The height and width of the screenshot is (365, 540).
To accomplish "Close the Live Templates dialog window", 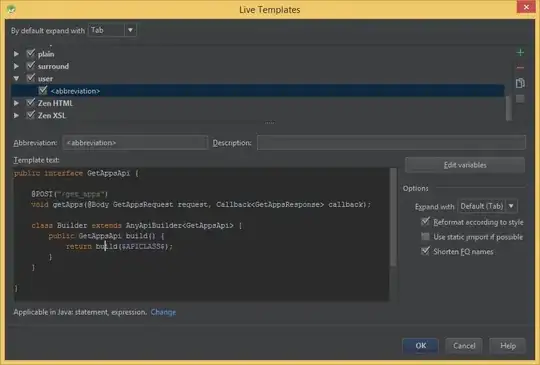I will pyautogui.click(x=526, y=7).
